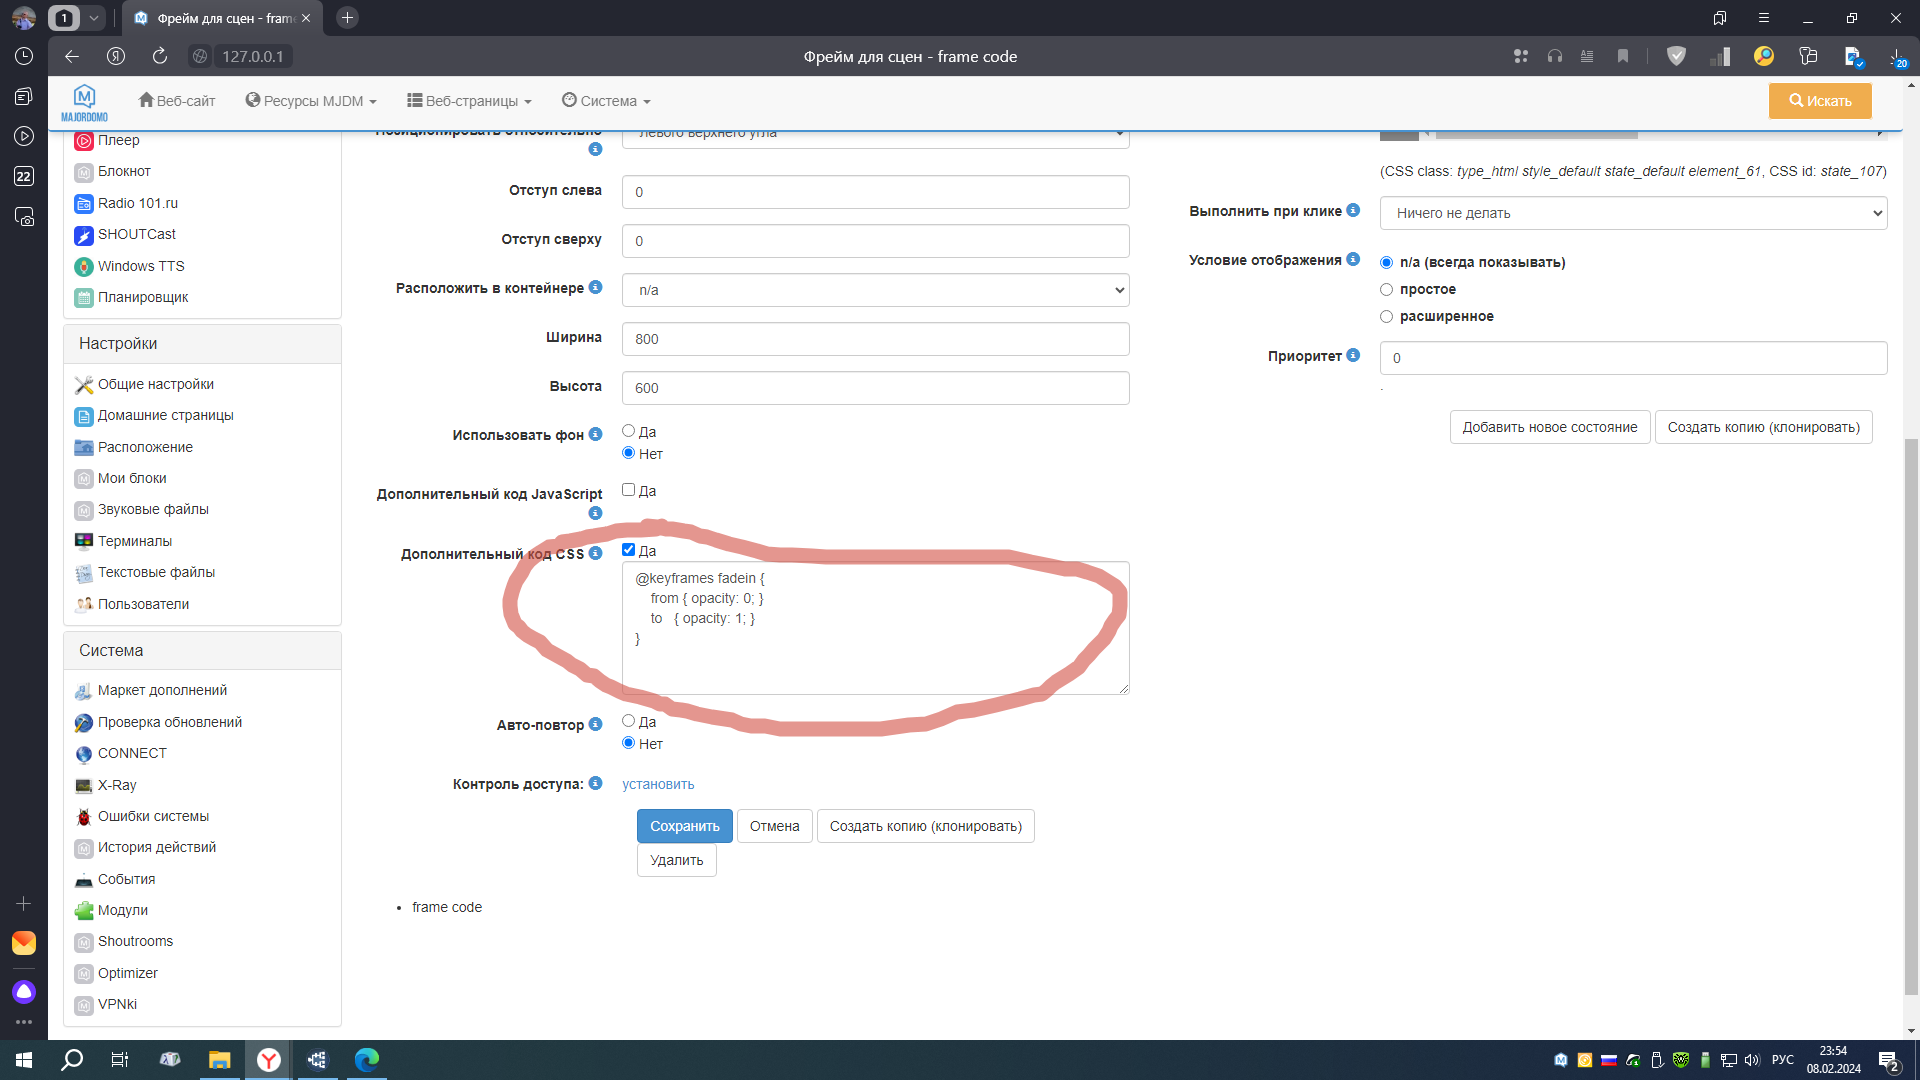Click info icon next to Авто-повтор
Image resolution: width=1920 pixels, height=1080 pixels.
595,724
